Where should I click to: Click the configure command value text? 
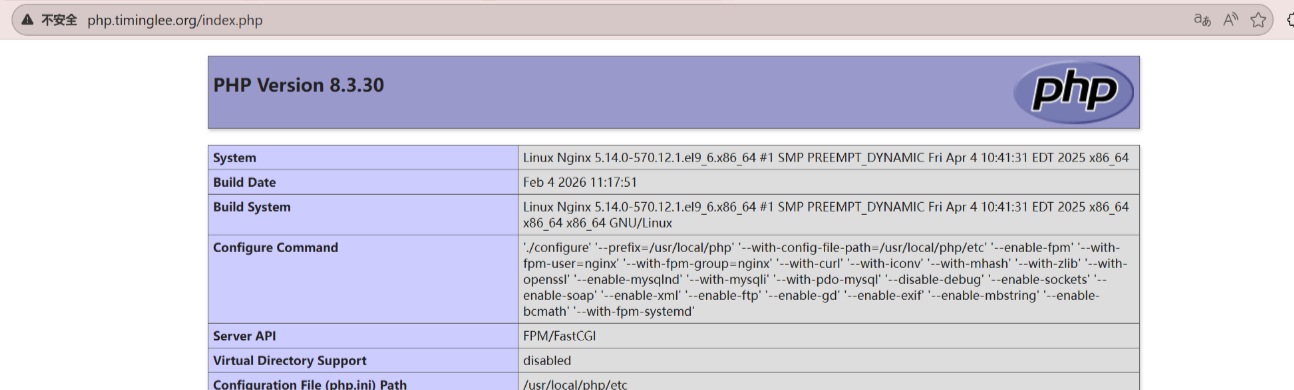click(825, 280)
